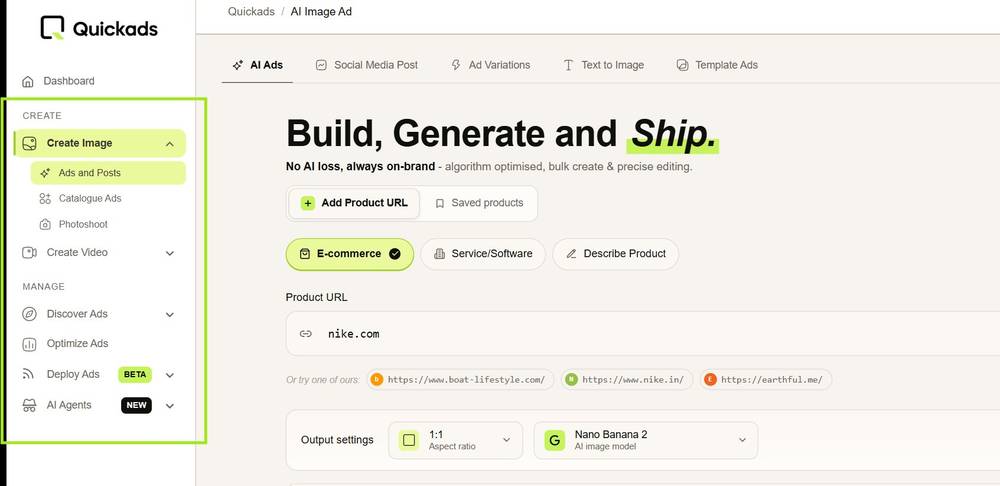Image resolution: width=1000 pixels, height=486 pixels.
Task: Expand the Create Video section chevron
Action: (x=170, y=253)
